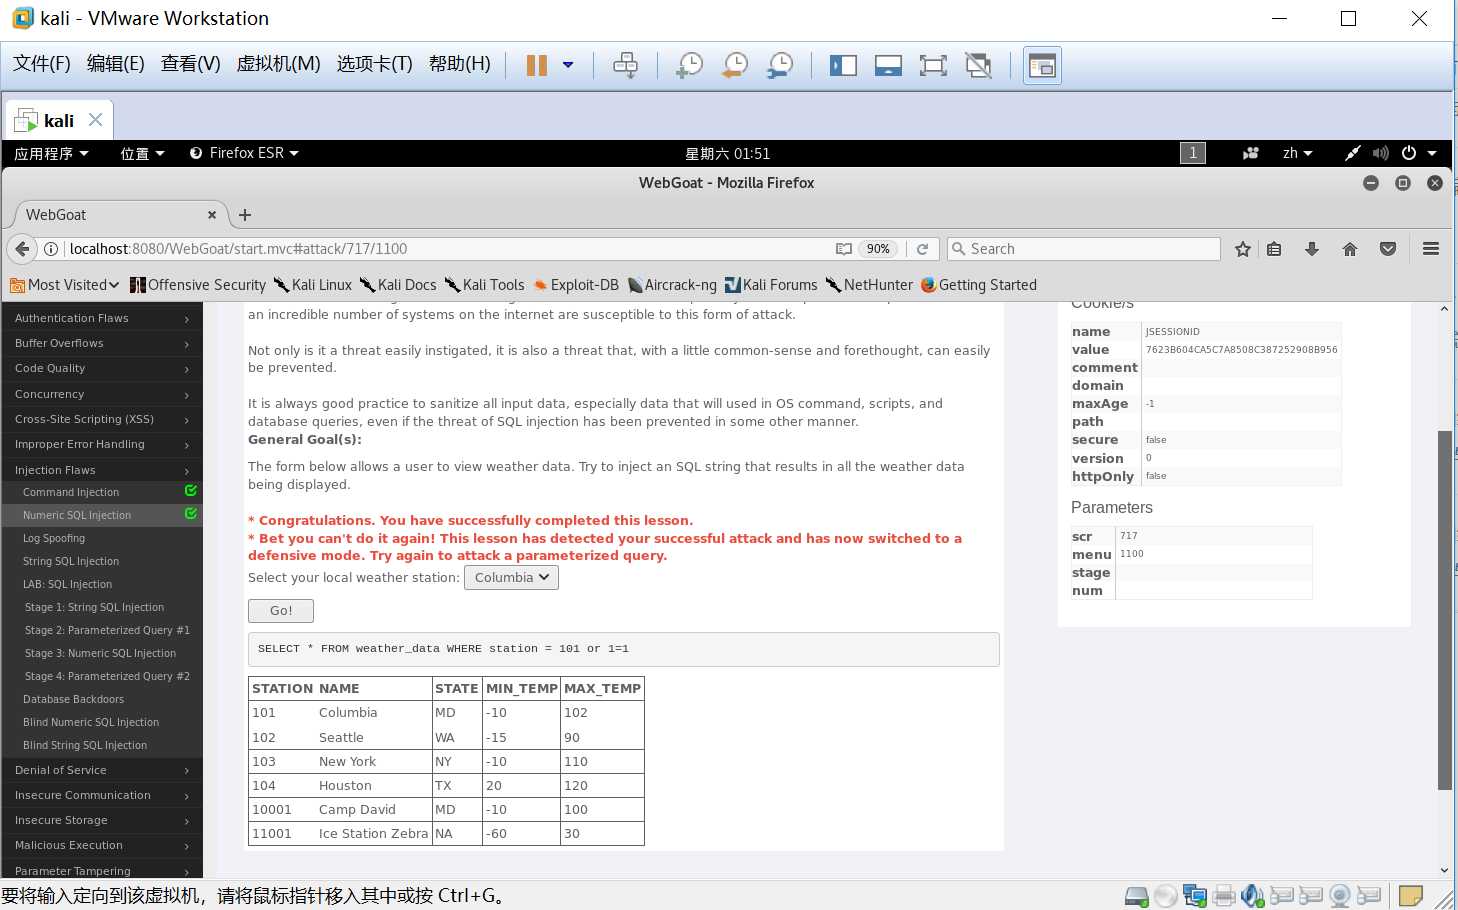Click the Go! button
This screenshot has height=910, width=1458.
281,611
